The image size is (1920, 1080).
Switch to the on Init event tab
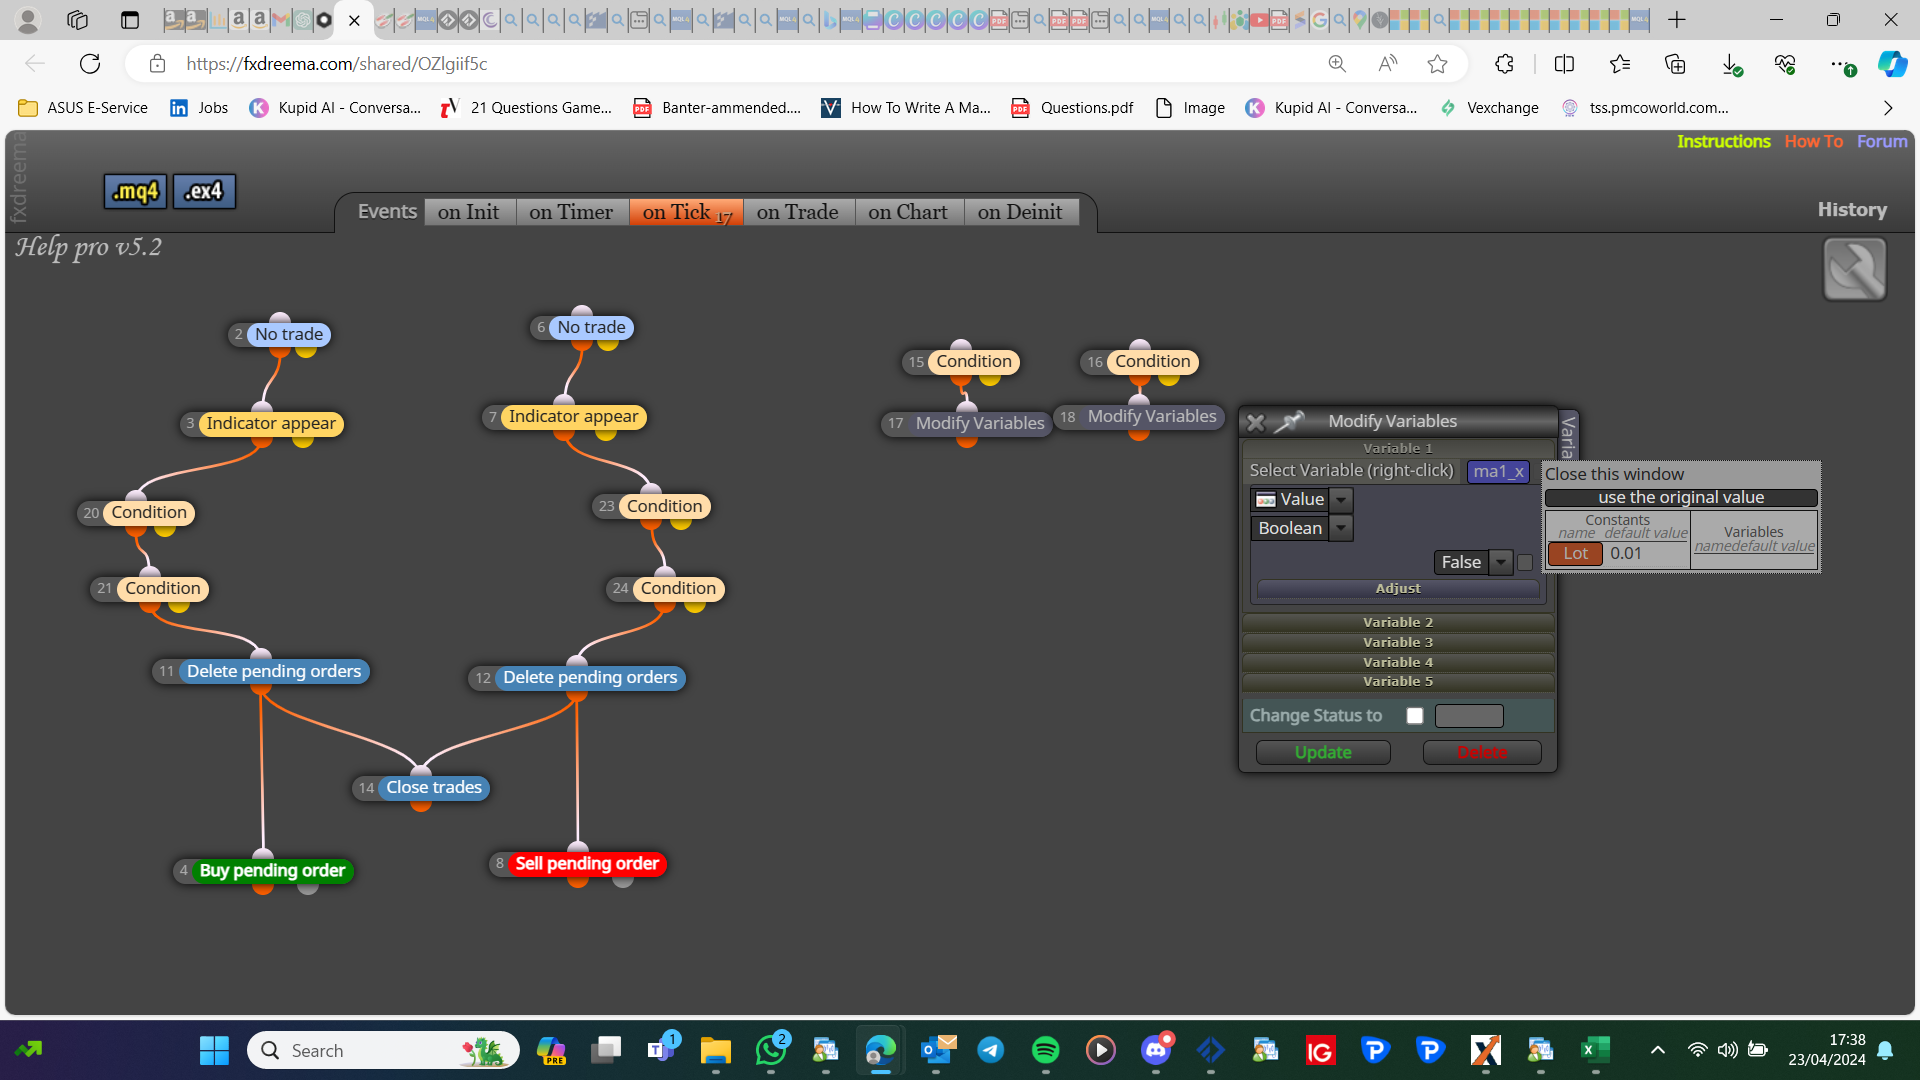pyautogui.click(x=469, y=212)
